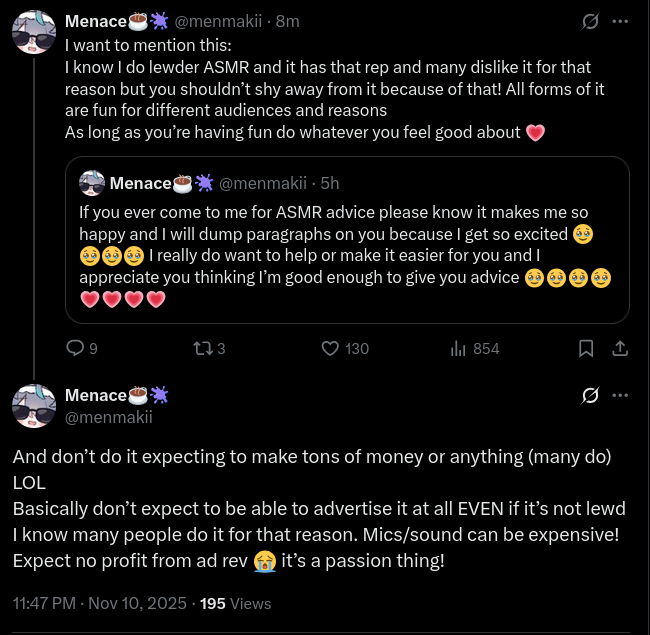Open more options on bottom tweet

click(x=620, y=396)
